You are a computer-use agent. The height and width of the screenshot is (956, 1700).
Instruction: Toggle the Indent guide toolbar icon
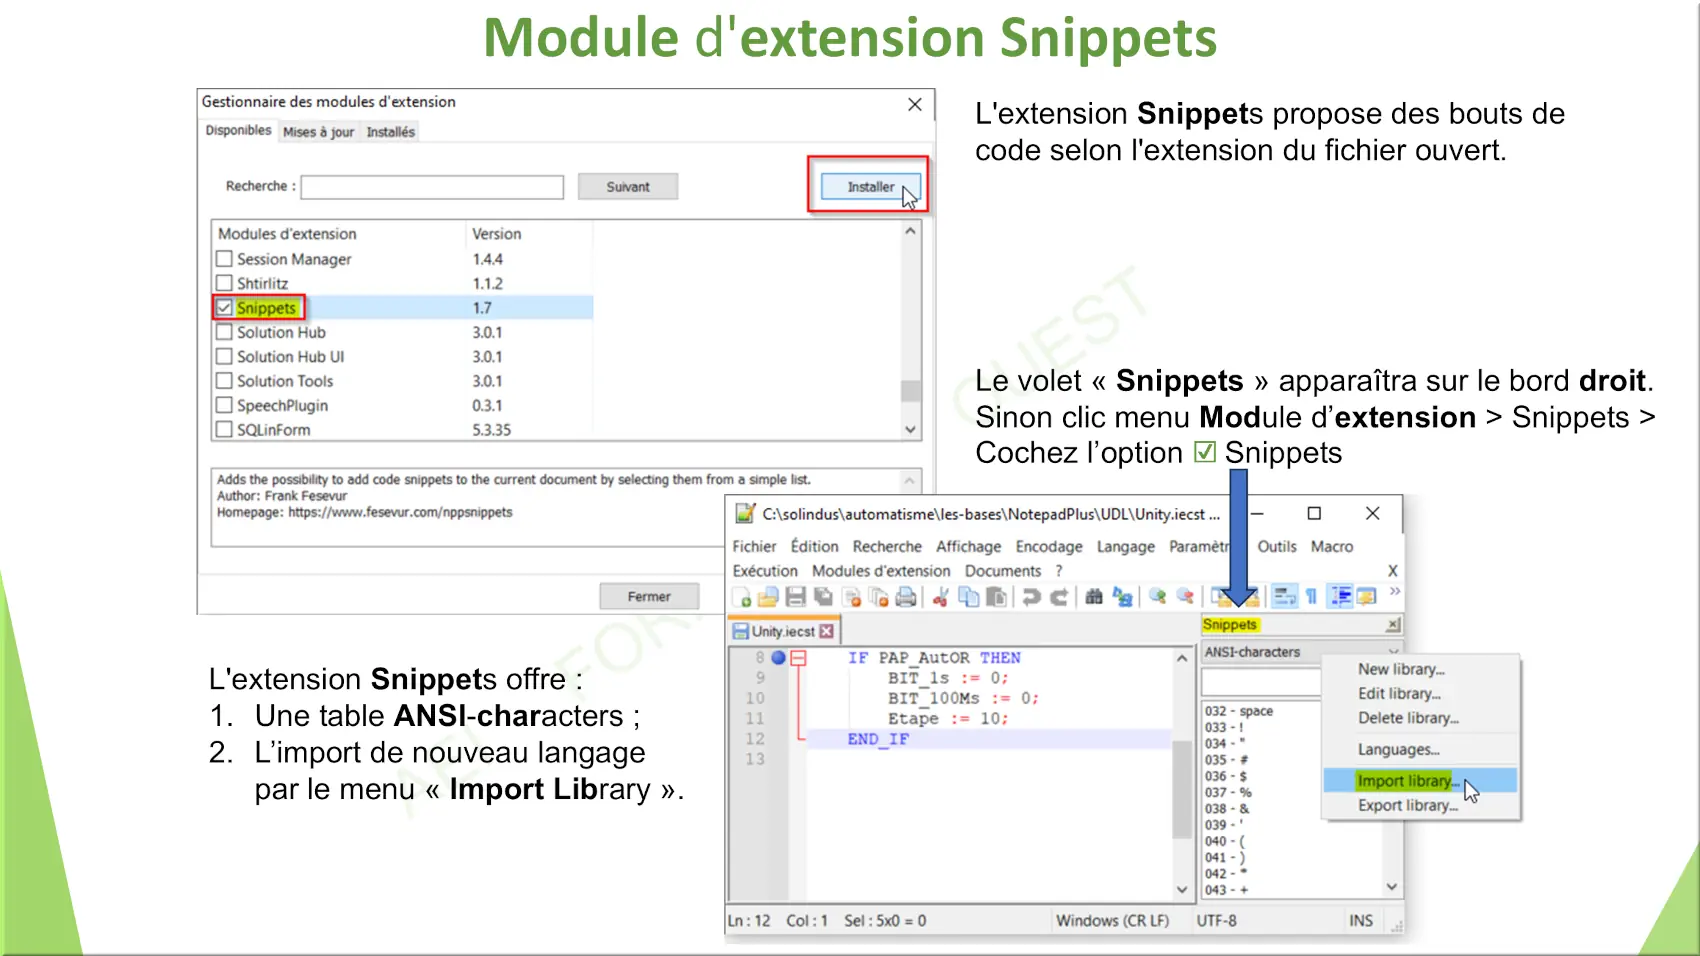(x=1340, y=597)
